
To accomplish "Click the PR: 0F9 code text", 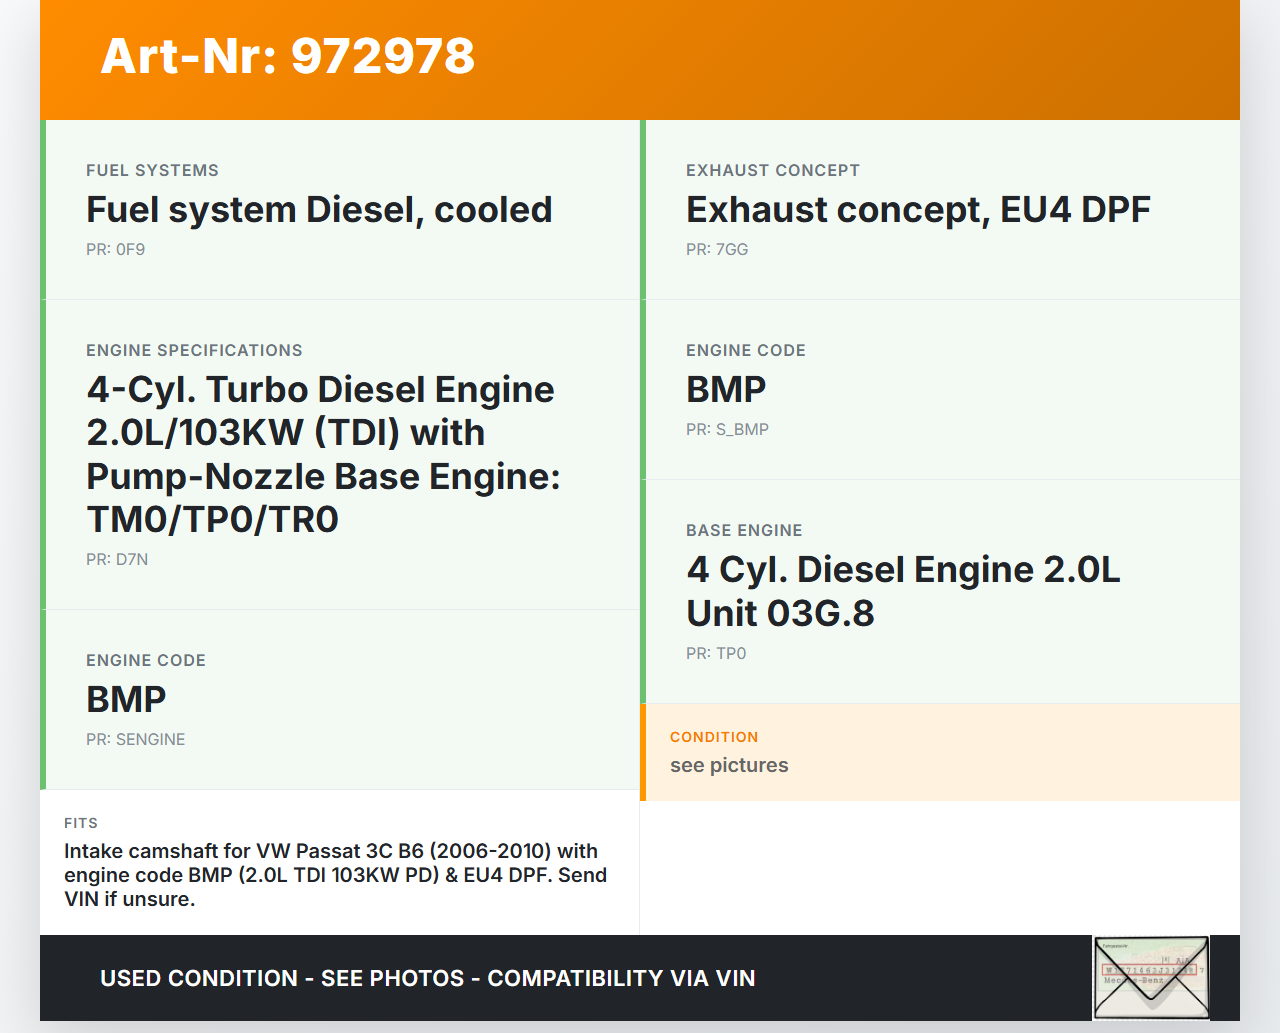I will coord(116,250).
